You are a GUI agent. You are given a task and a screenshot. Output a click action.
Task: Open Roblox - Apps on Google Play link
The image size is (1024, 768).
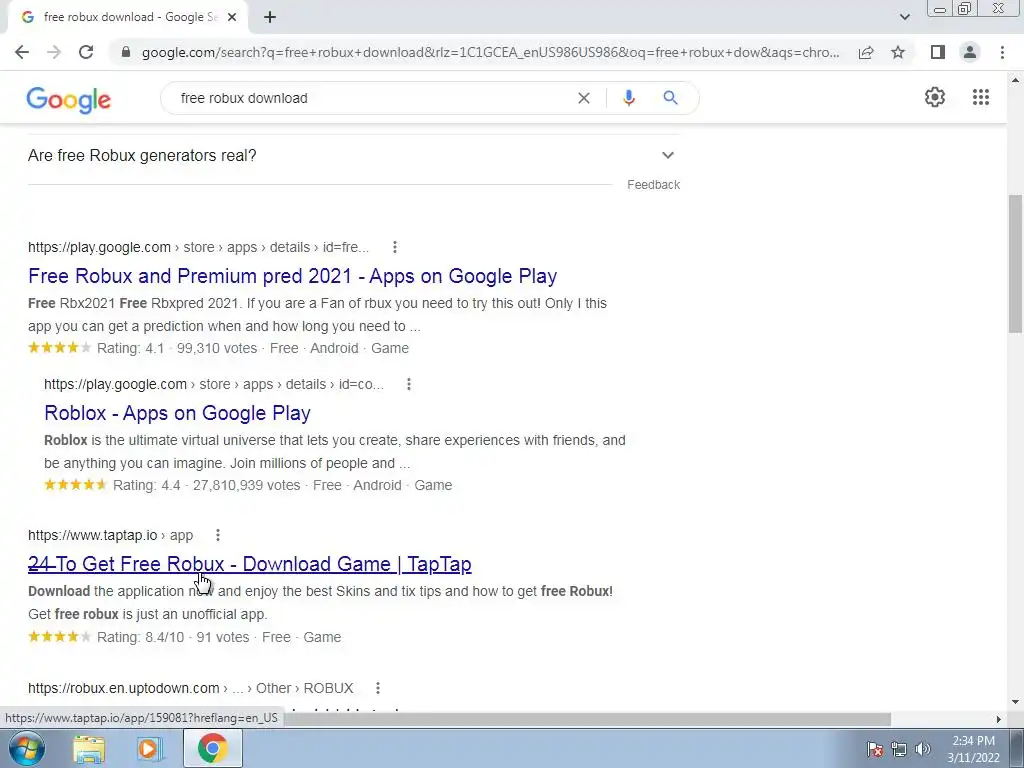click(177, 413)
